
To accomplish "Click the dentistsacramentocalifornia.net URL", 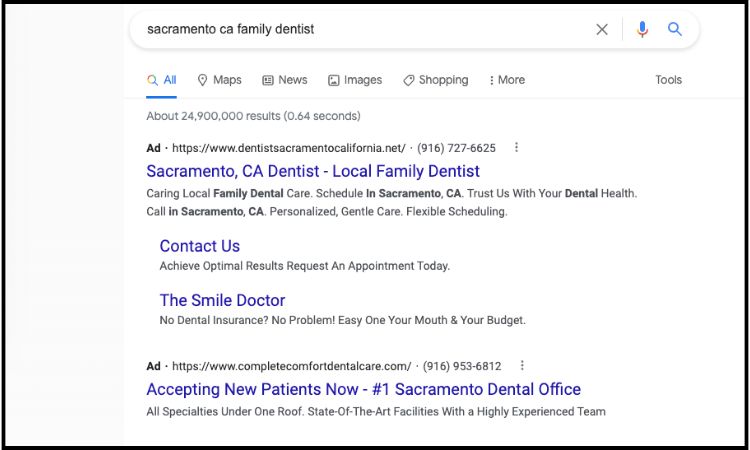I will coord(289,148).
